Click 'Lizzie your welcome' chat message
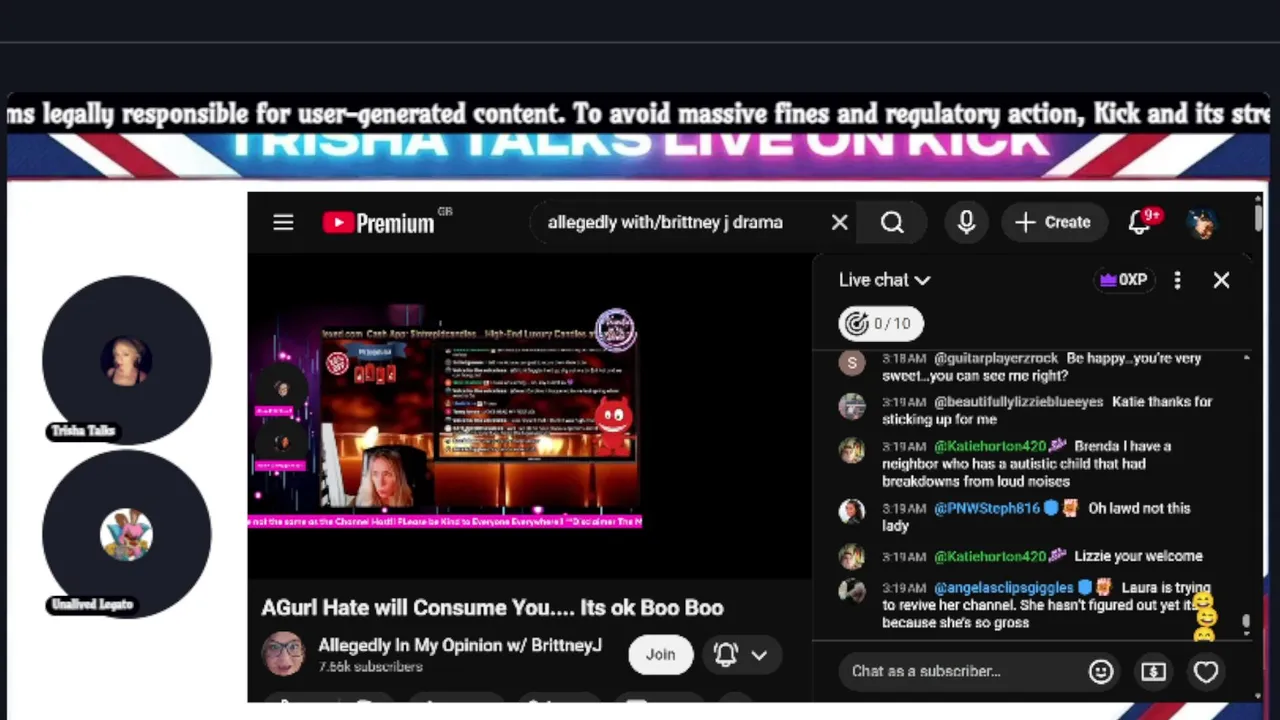Image resolution: width=1280 pixels, height=720 pixels. coord(1138,556)
